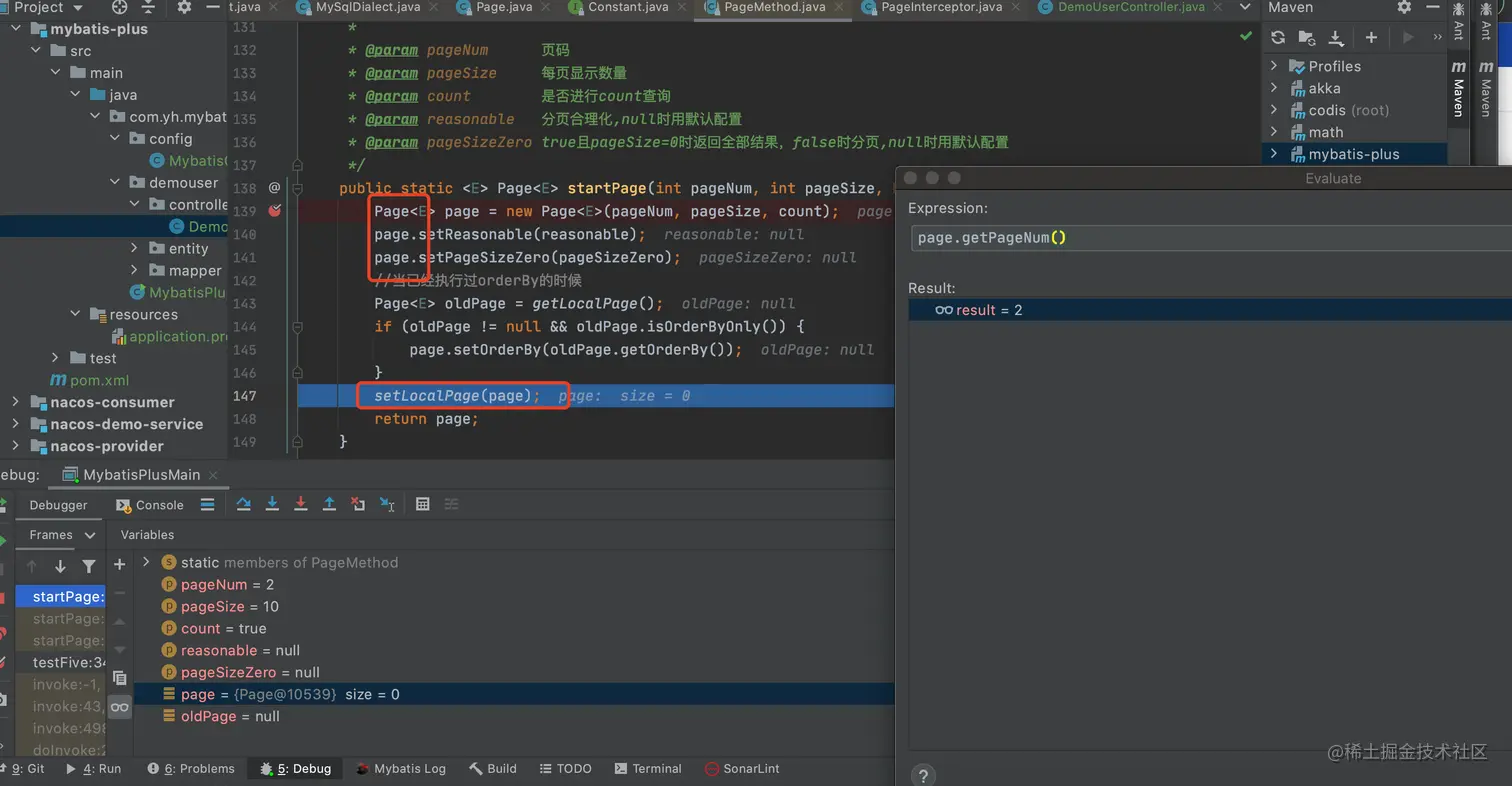This screenshot has height=786, width=1512.
Task: Select the result = 2 row
Action: pyautogui.click(x=1210, y=310)
